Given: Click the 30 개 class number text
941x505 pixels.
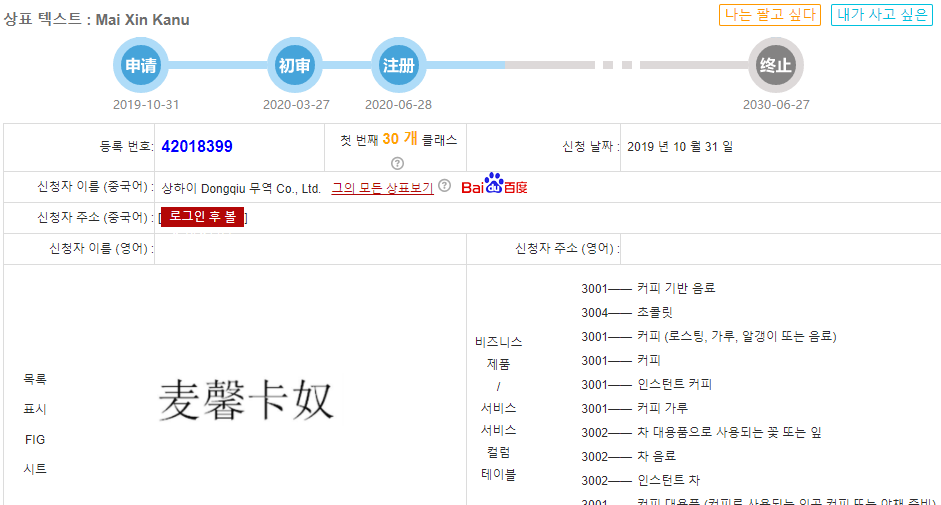Looking at the screenshot, I should (x=400, y=139).
